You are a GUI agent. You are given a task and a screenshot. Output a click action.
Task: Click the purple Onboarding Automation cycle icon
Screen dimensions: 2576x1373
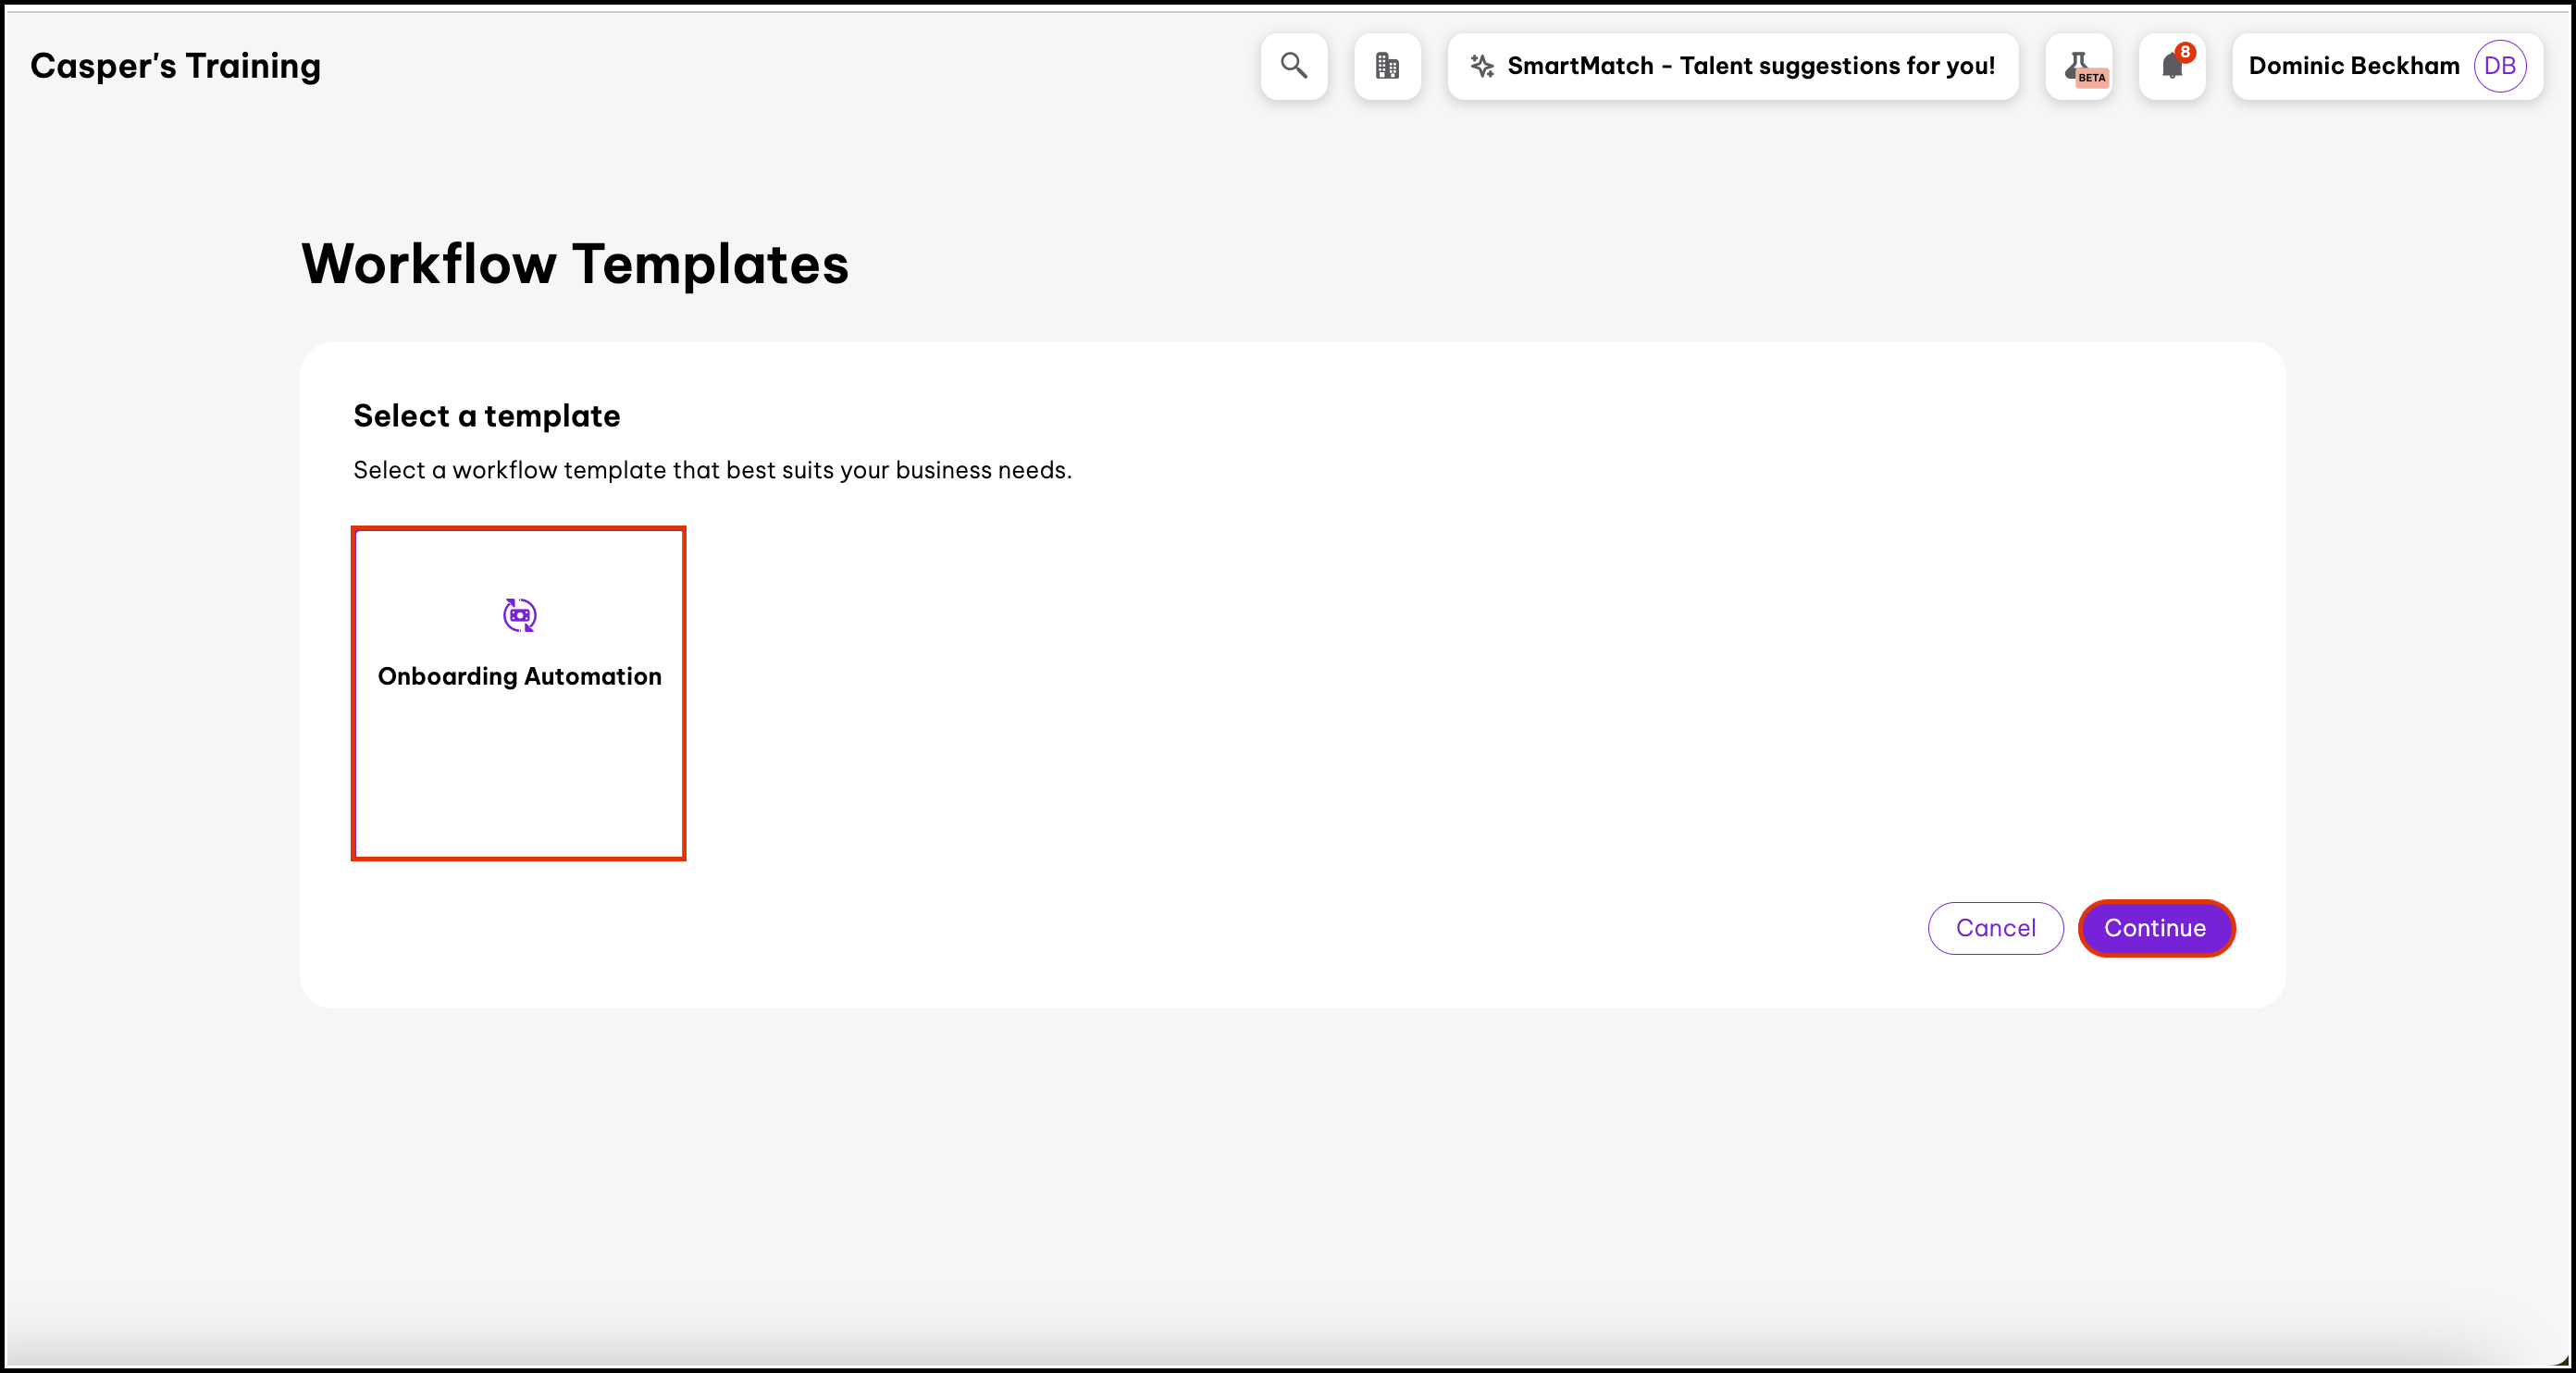(519, 614)
